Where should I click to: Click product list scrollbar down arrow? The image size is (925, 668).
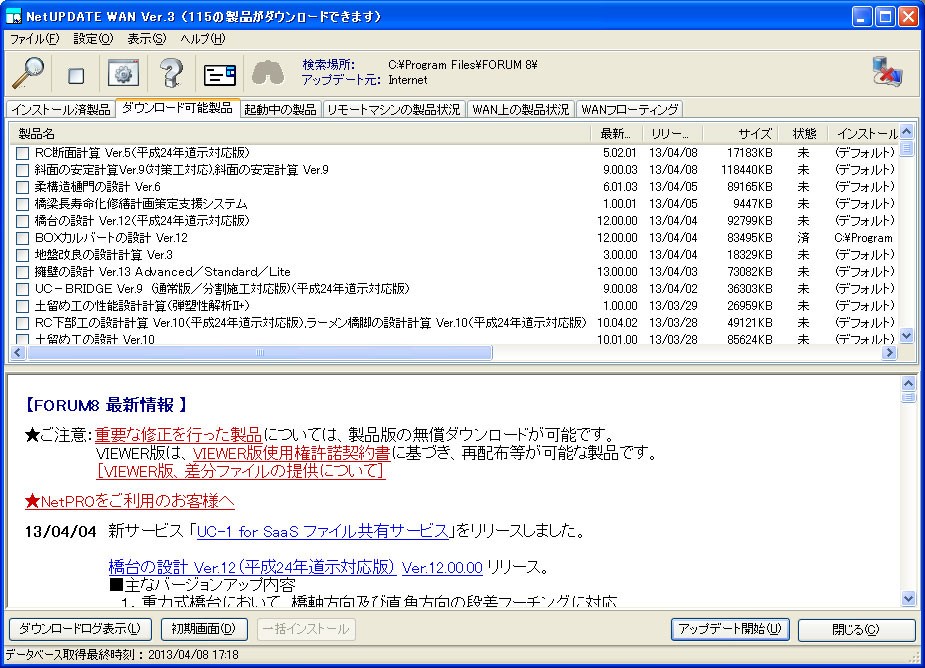(x=907, y=336)
